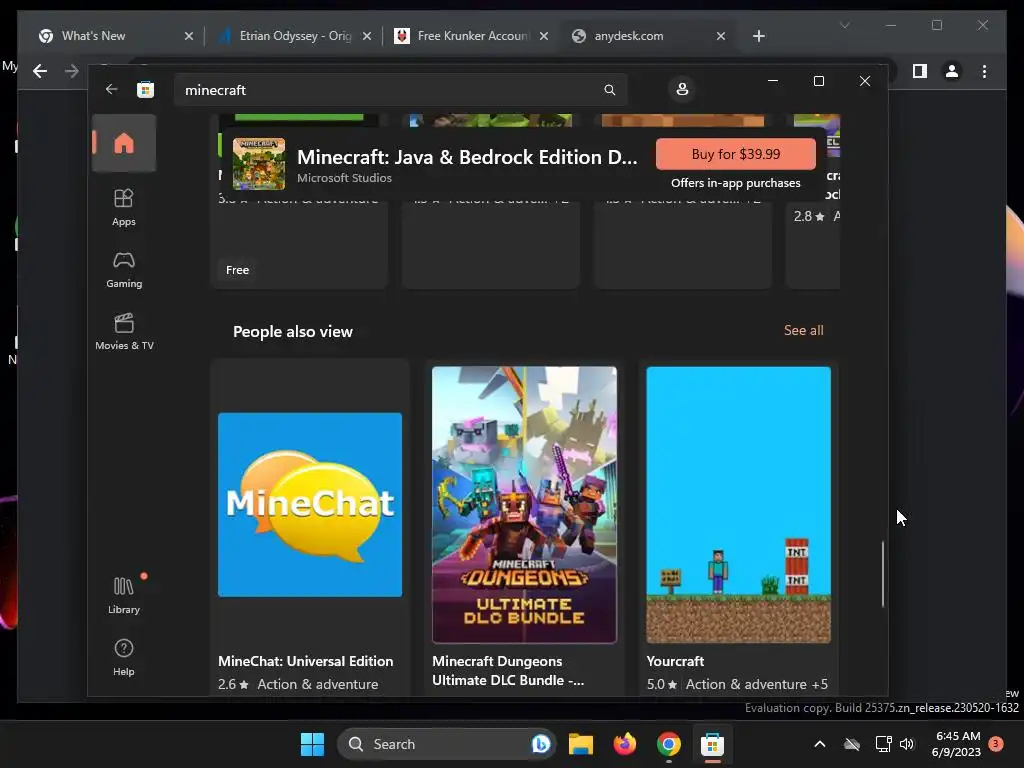This screenshot has width=1024, height=768.
Task: Switch to Free Krunker Account Chrome tab
Action: click(473, 36)
